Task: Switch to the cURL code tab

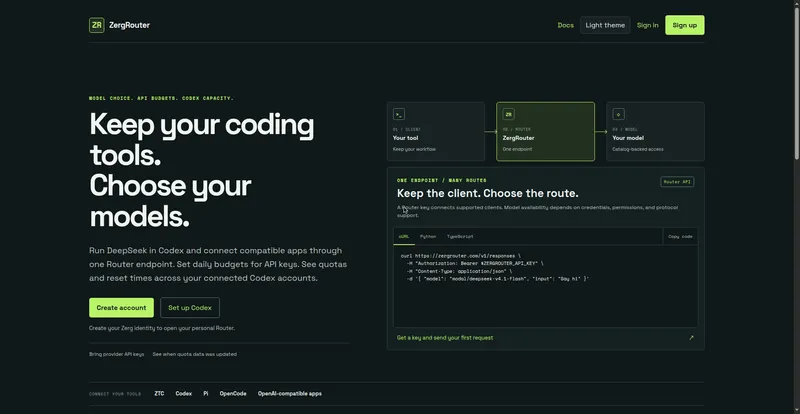Action: [404, 236]
